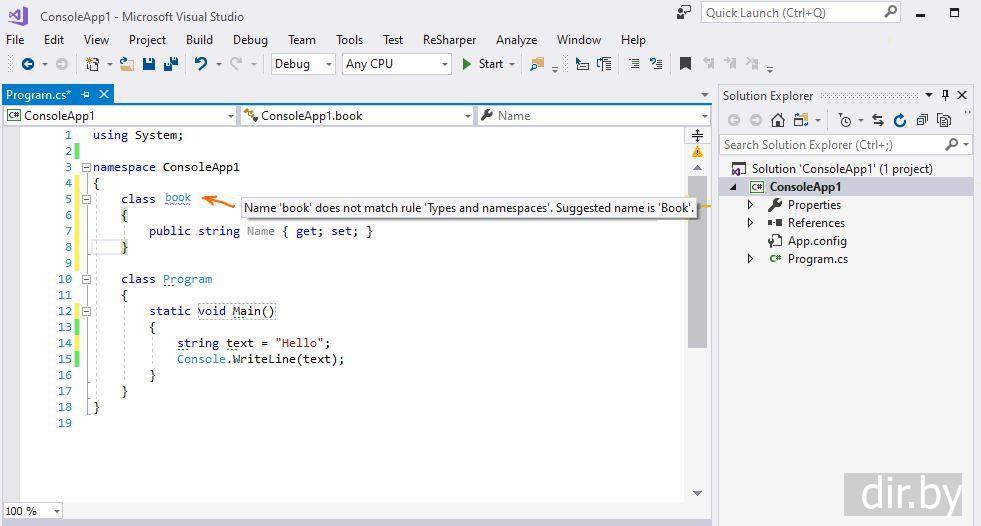Open the Any CPU platform dropdown
Screen dimensions: 981x526
[x=397, y=64]
